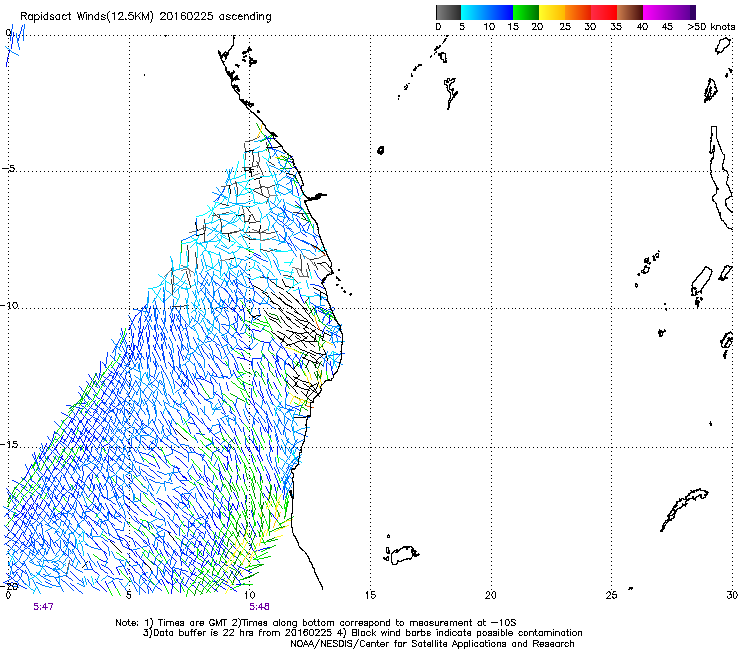The image size is (740, 650).
Task: Click the red 30-35 knots legend segment
Action: pyautogui.click(x=604, y=12)
